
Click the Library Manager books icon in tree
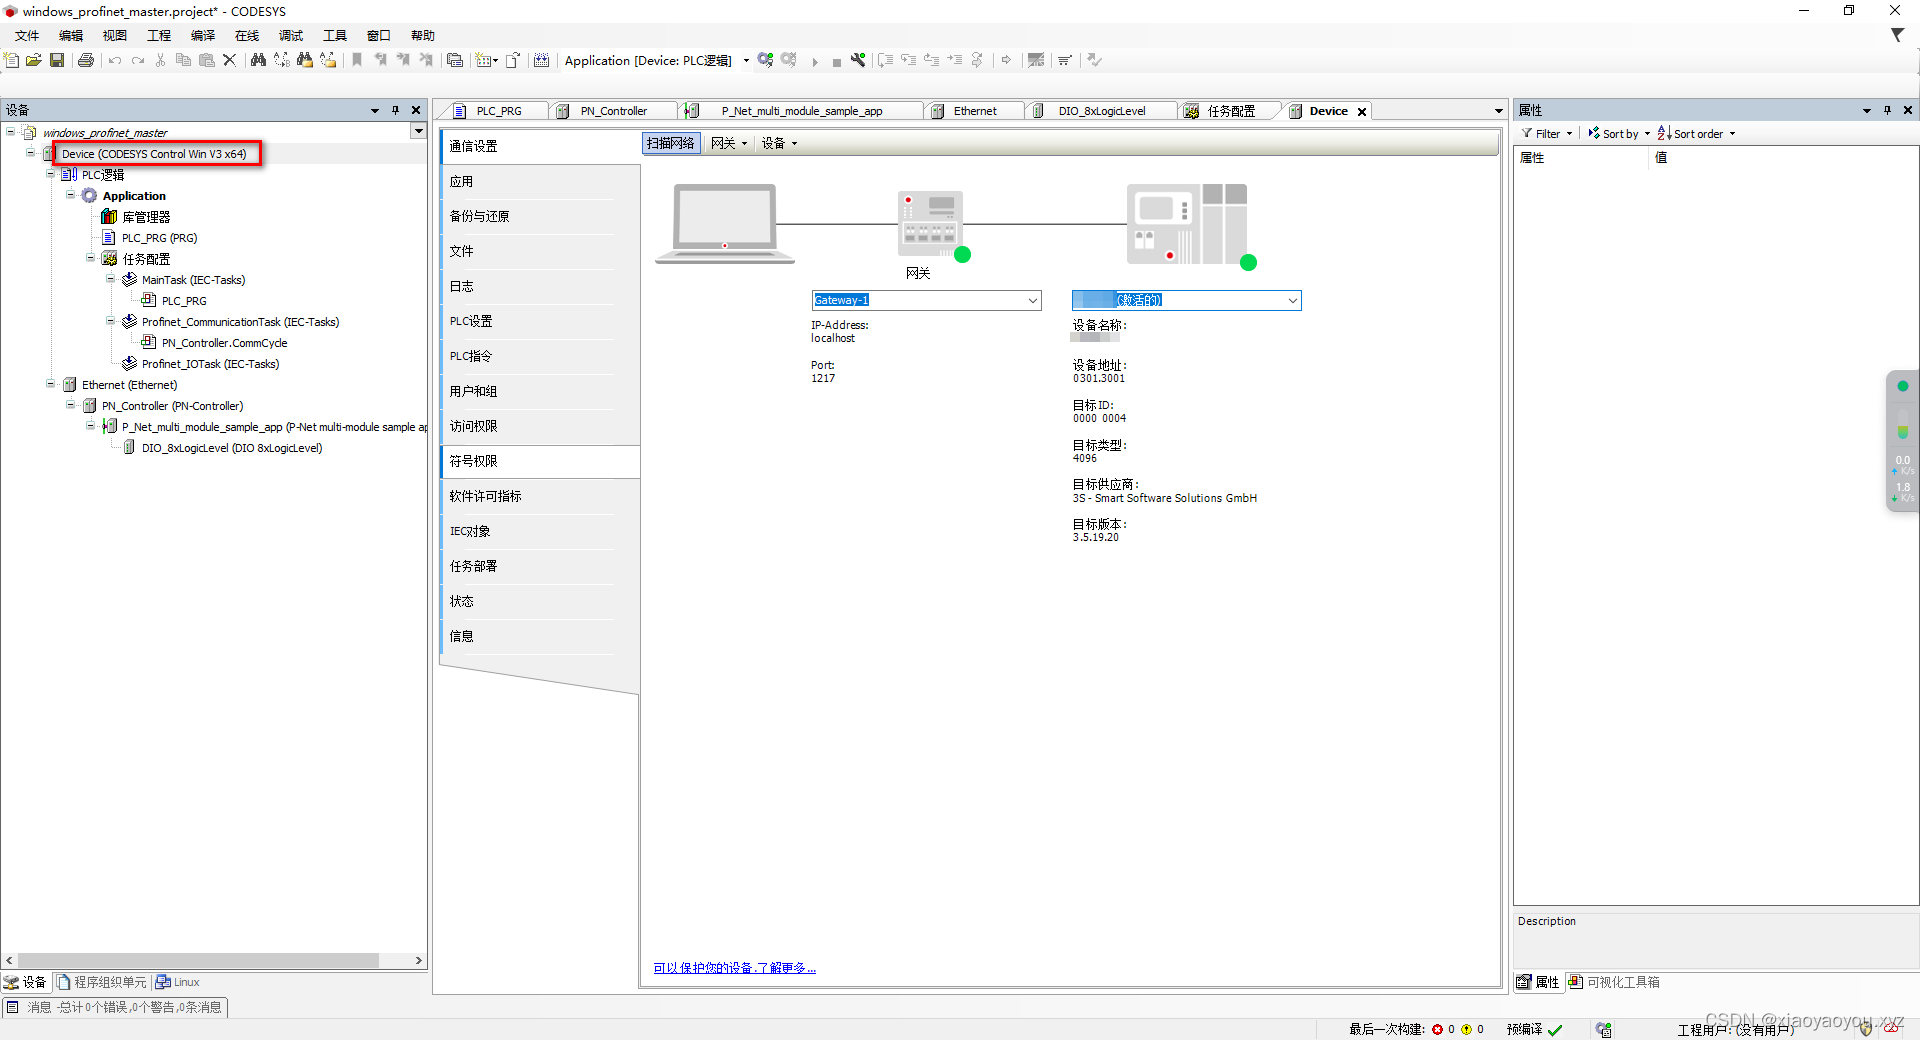[109, 217]
